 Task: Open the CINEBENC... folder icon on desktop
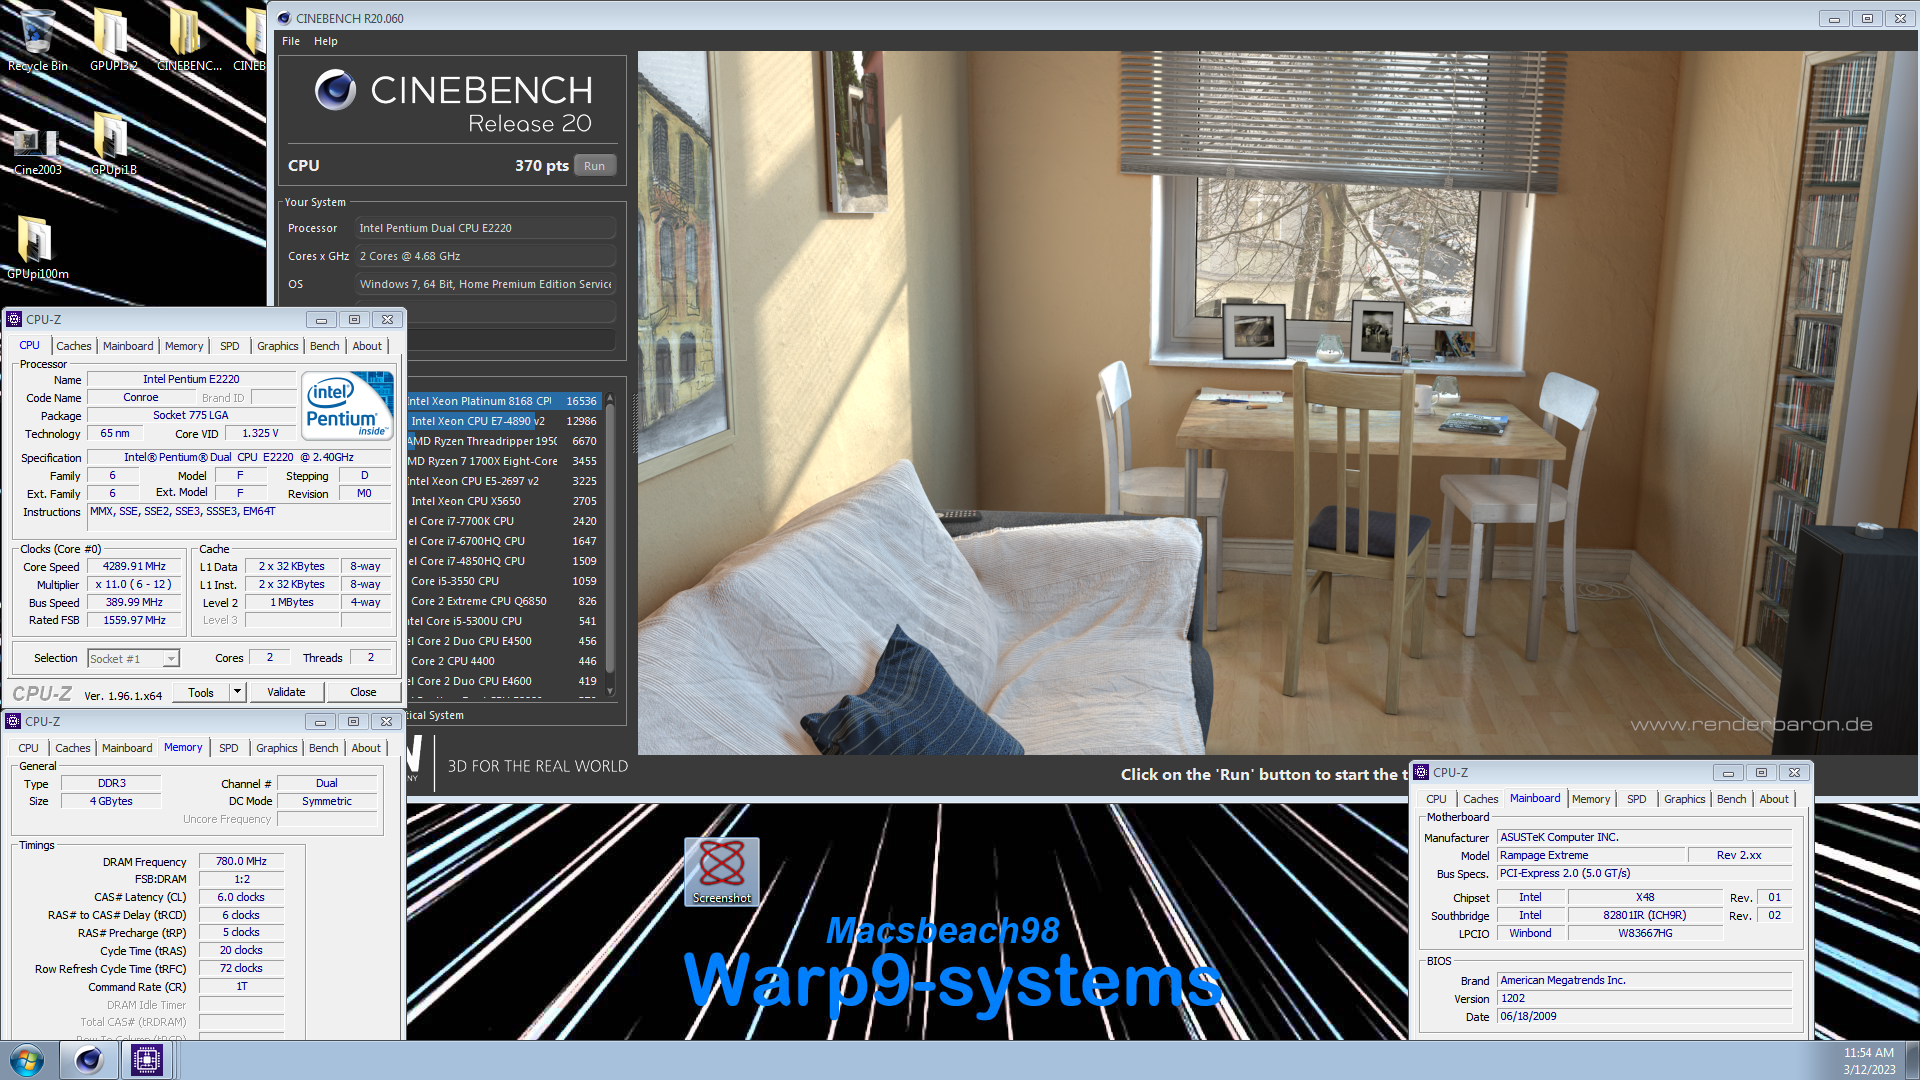click(189, 40)
